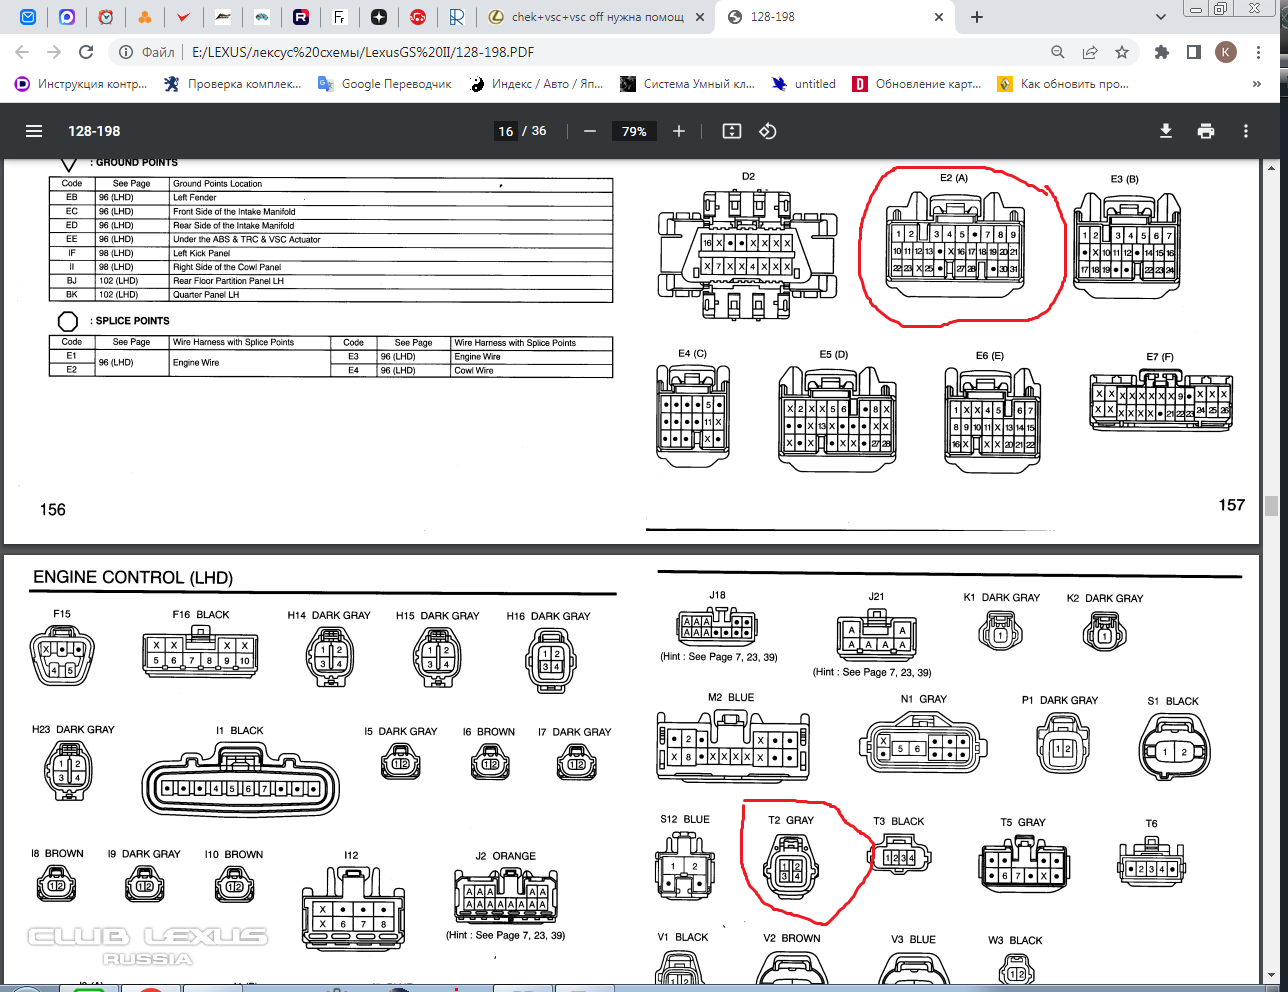The width and height of the screenshot is (1288, 992).
Task: Expand the tab search dropdown arrow
Action: (x=1161, y=17)
